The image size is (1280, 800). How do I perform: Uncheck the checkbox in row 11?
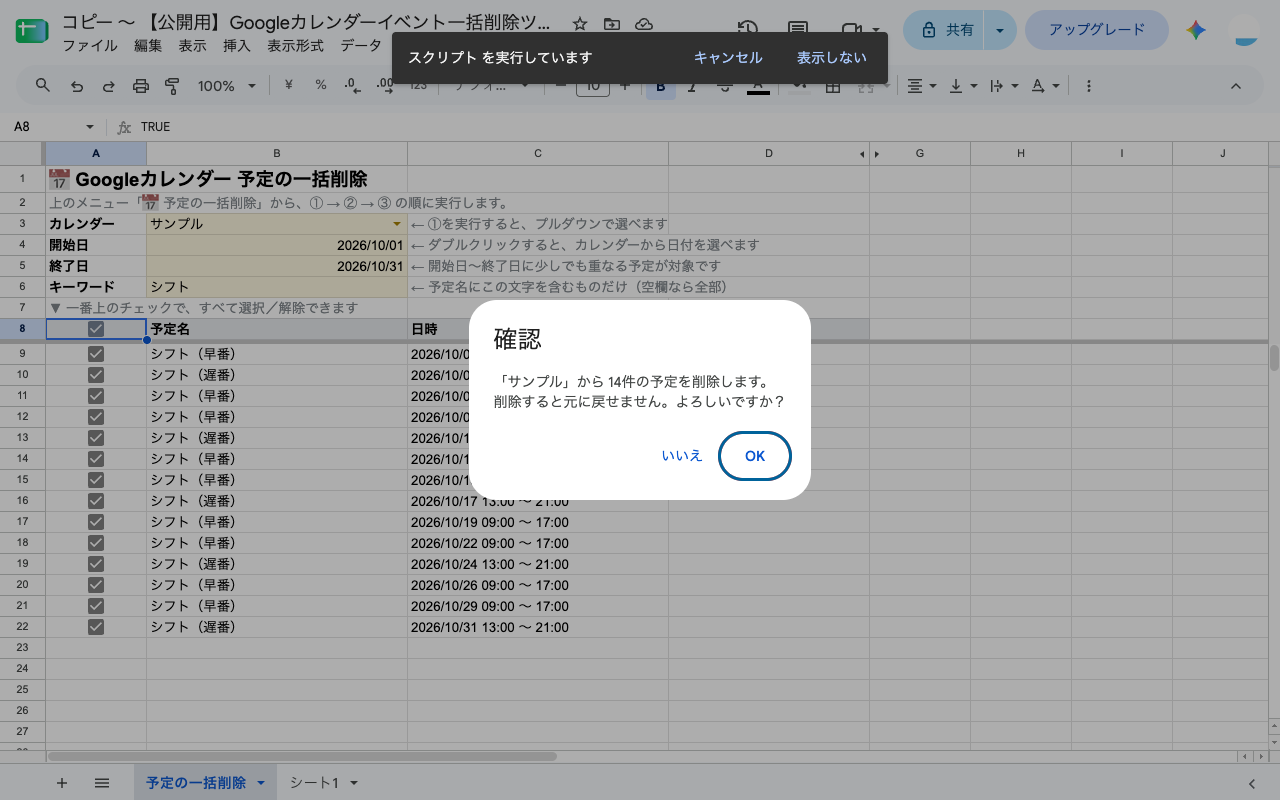tap(96, 396)
